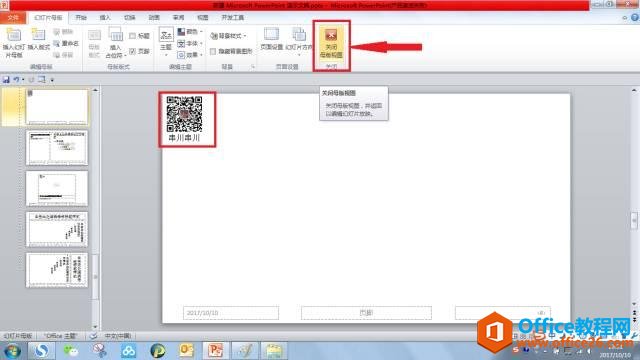Open the File tab

pos(13,18)
